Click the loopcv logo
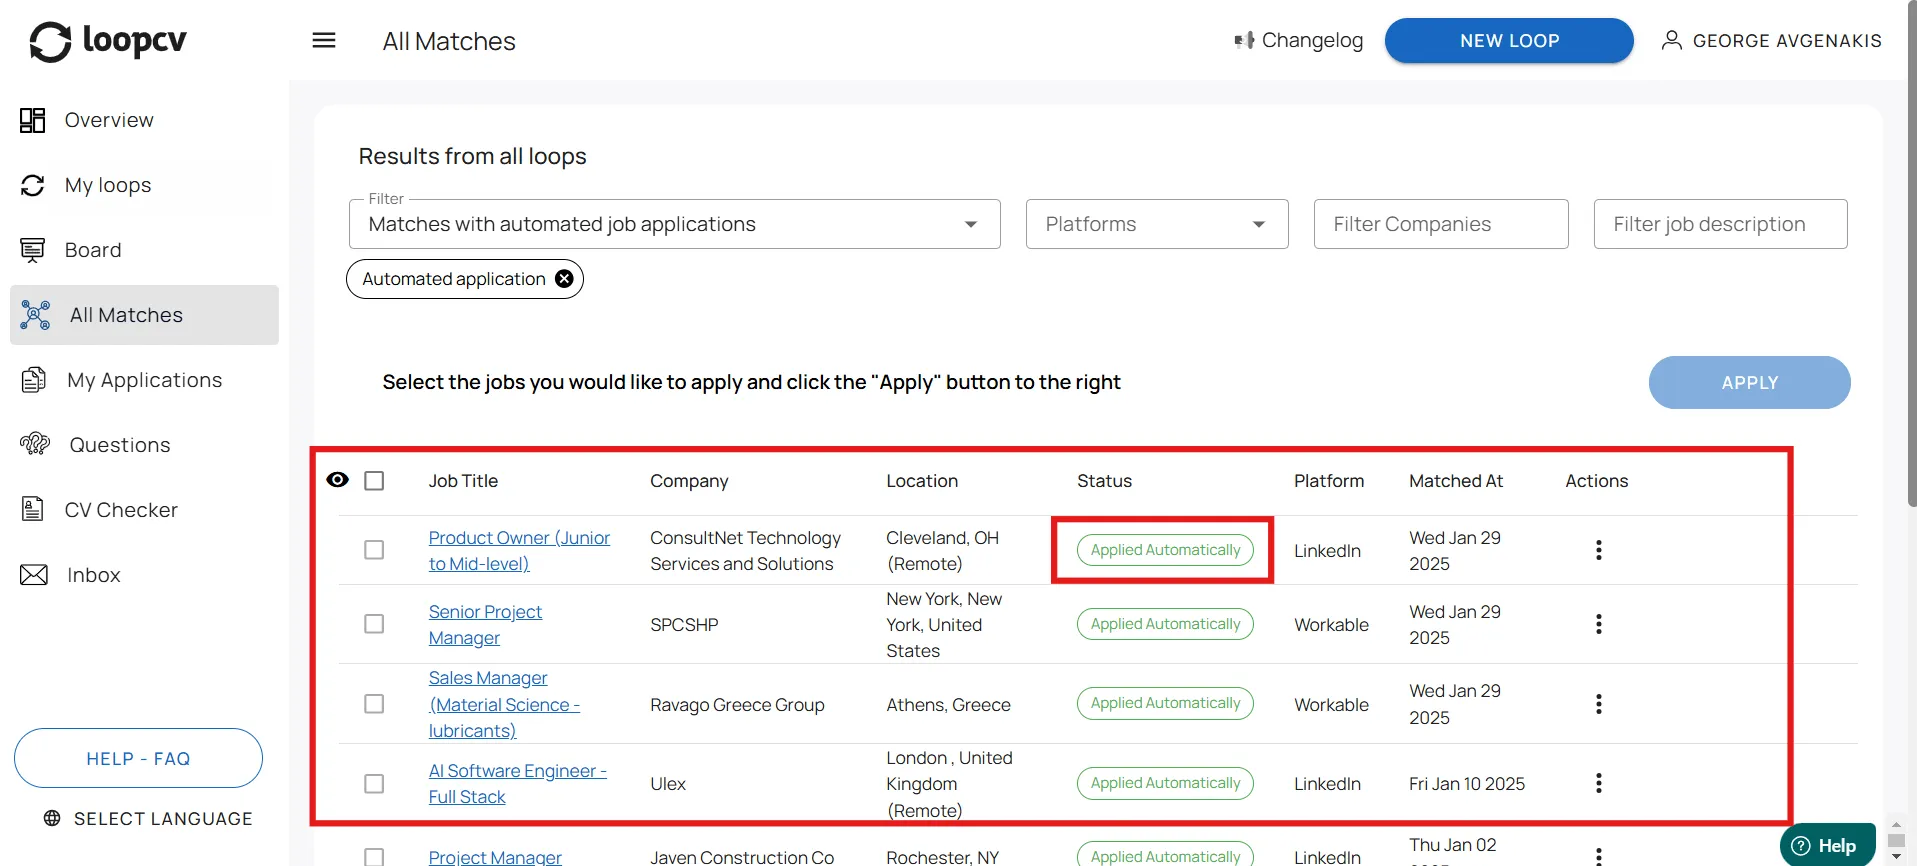The image size is (1917, 866). click(108, 41)
